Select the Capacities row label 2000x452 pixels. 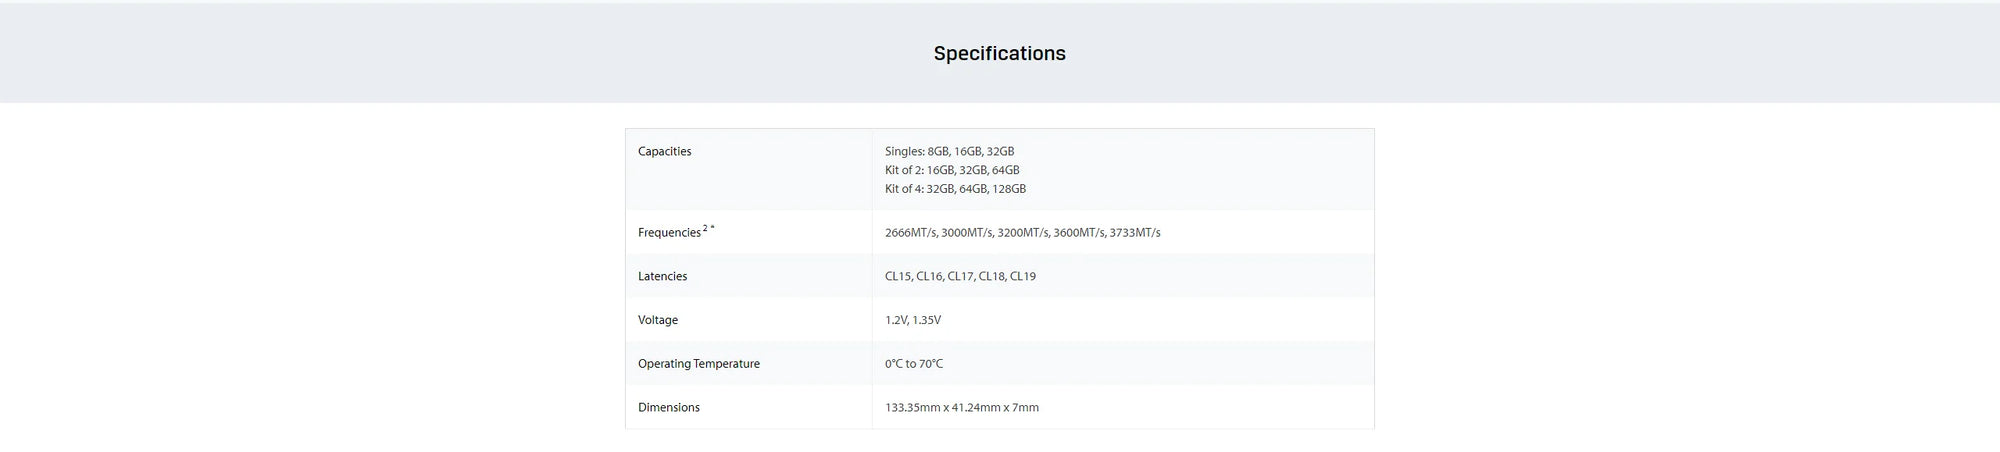tap(664, 151)
